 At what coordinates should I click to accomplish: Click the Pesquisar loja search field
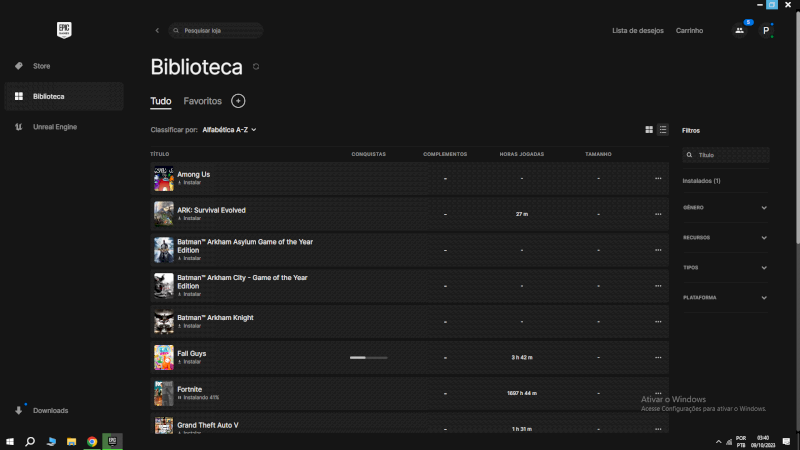[x=217, y=31]
